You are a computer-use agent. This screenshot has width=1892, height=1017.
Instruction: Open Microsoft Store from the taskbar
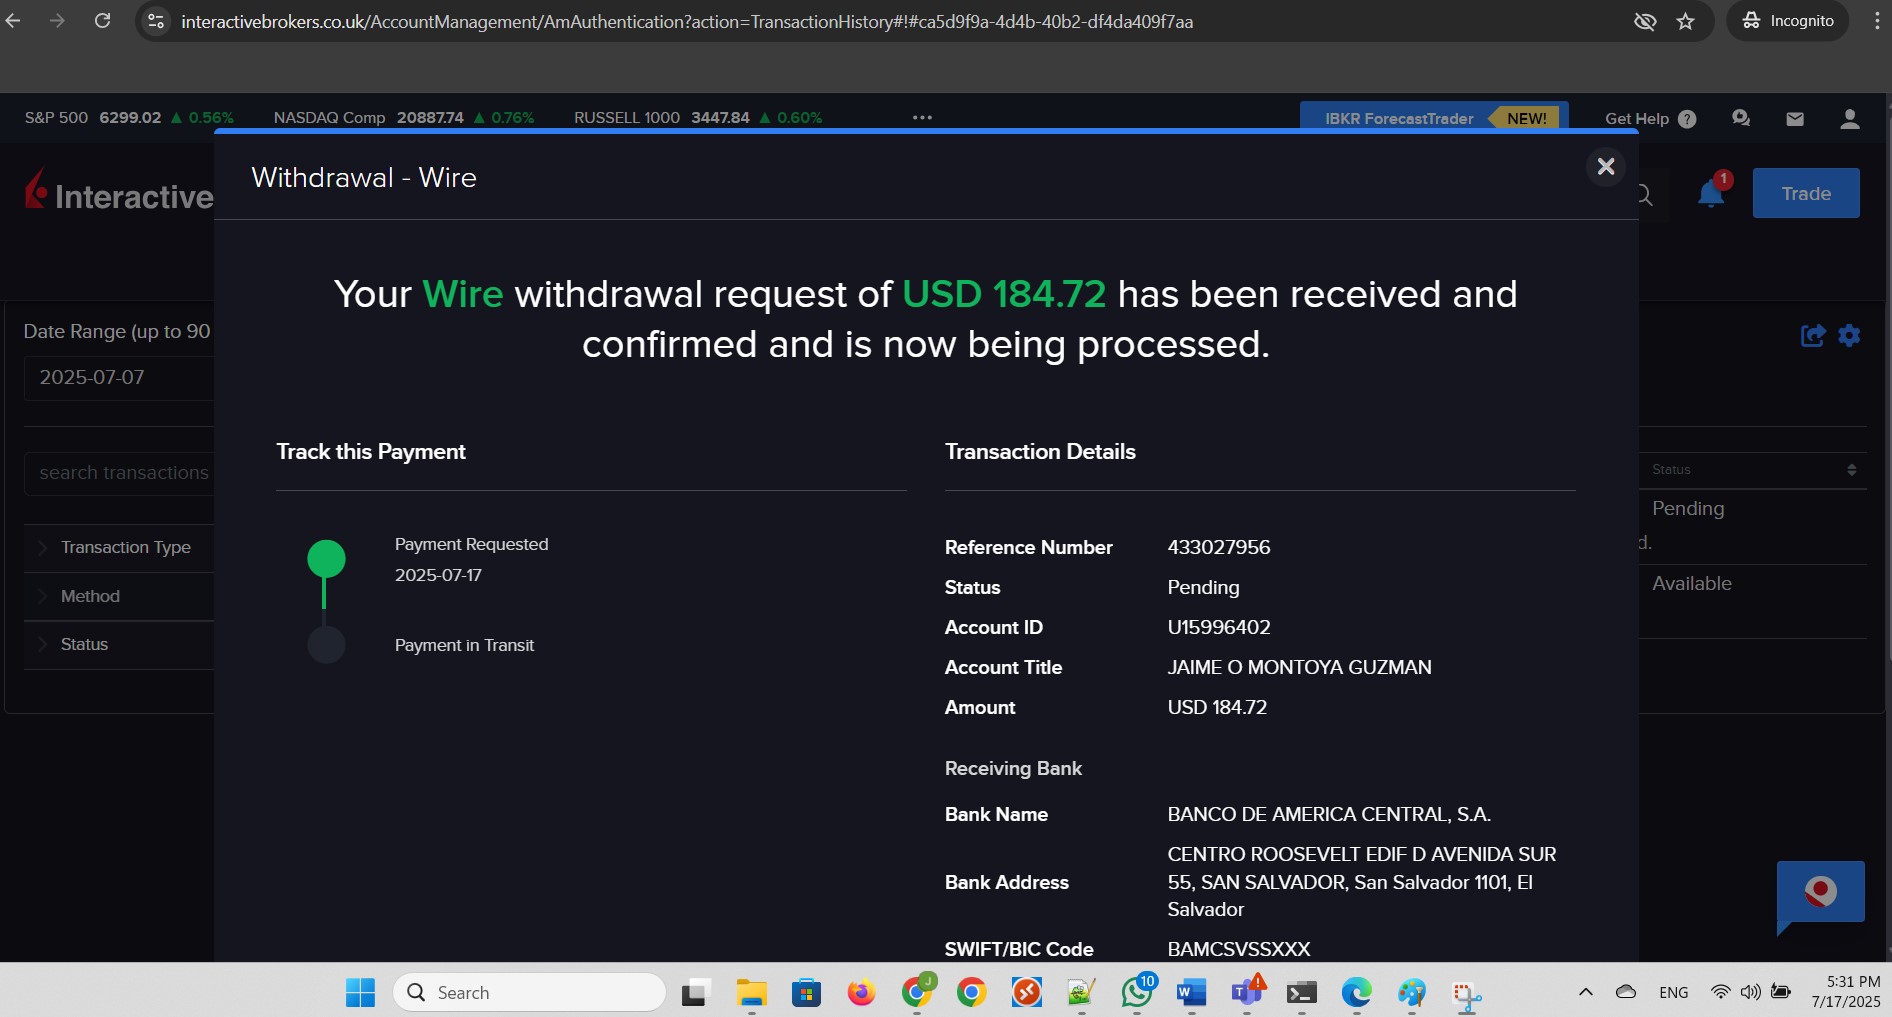[x=806, y=992]
